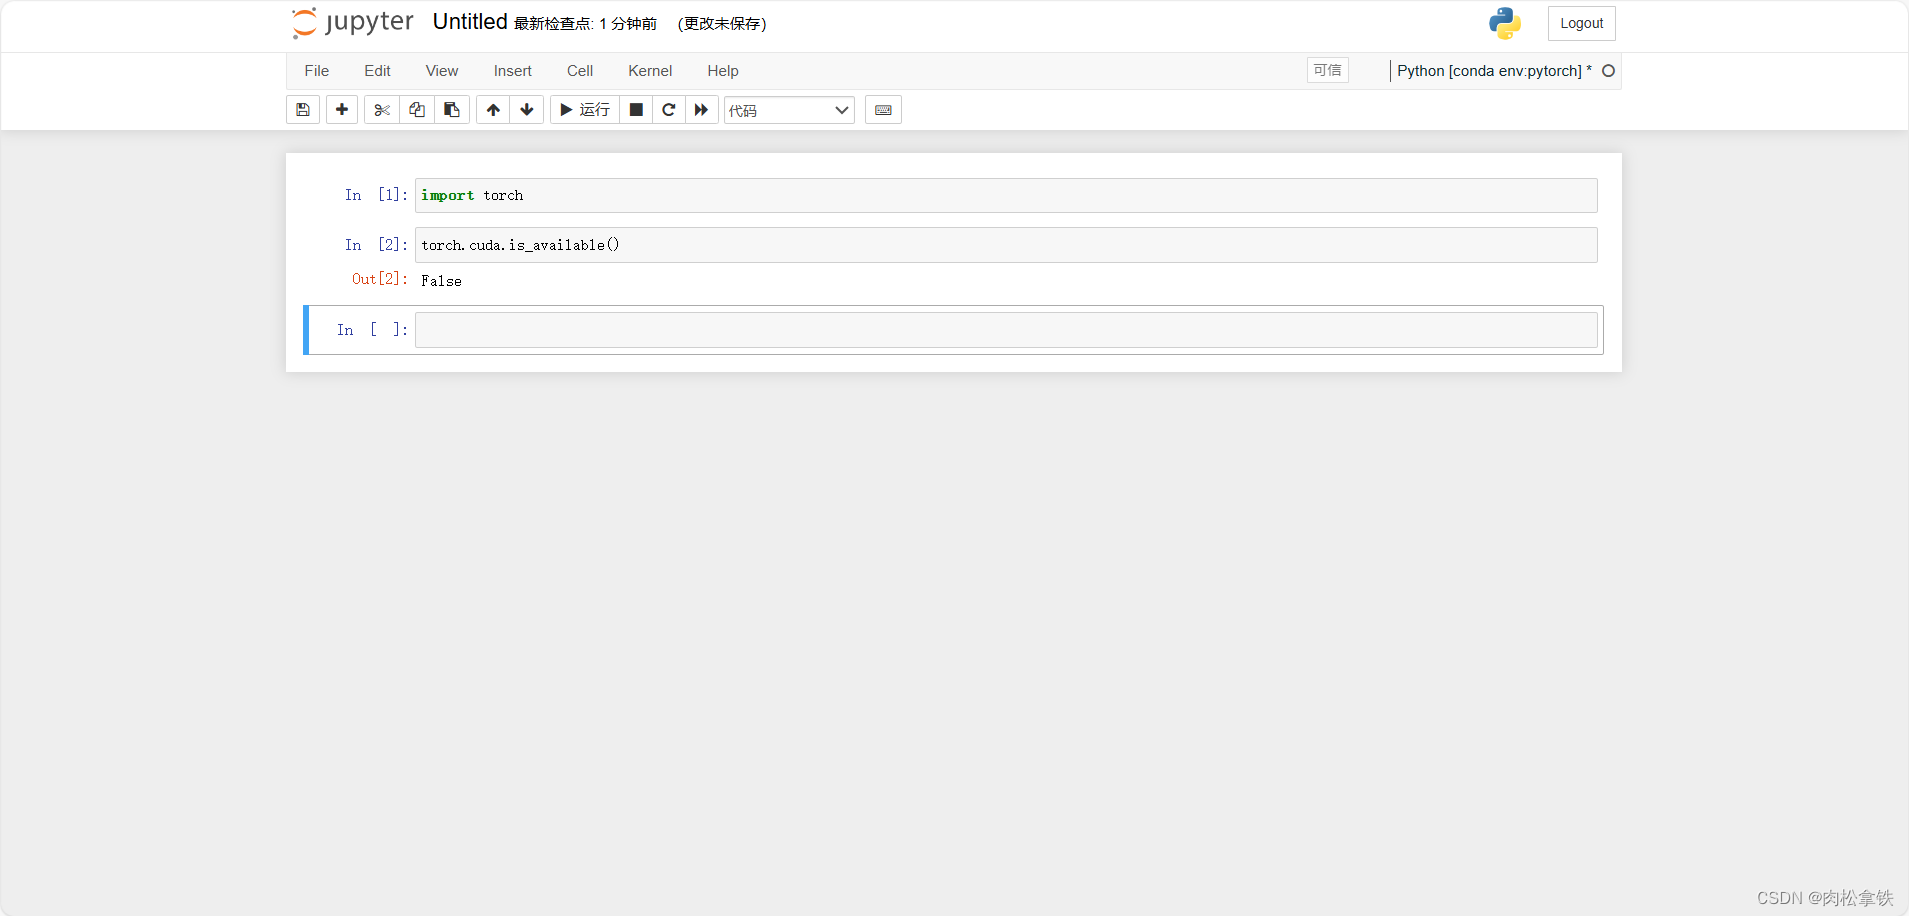Click the Jupyter logo
Screen dimensions: 1909x916
tap(352, 23)
